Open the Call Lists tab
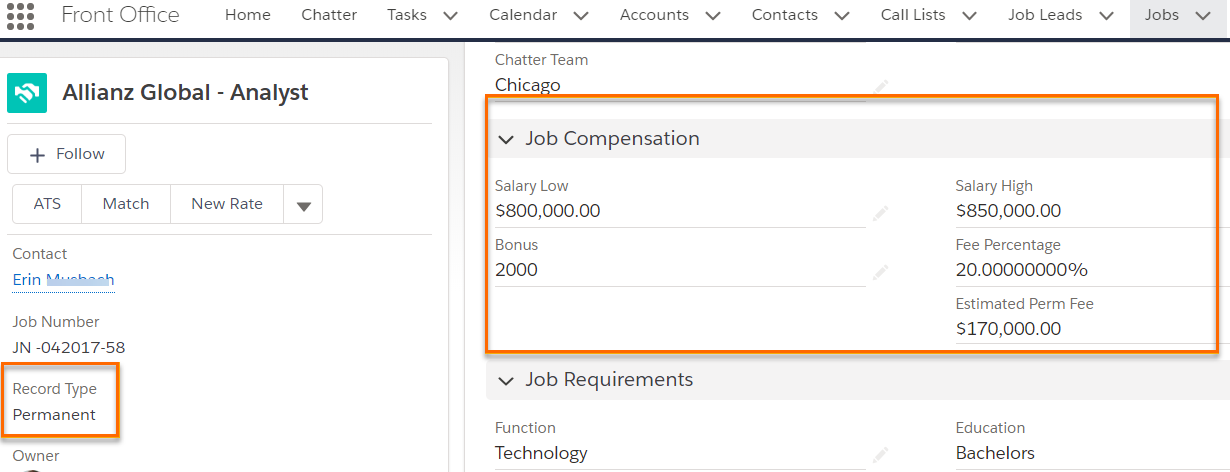Viewport: 1230px width, 472px height. click(913, 15)
